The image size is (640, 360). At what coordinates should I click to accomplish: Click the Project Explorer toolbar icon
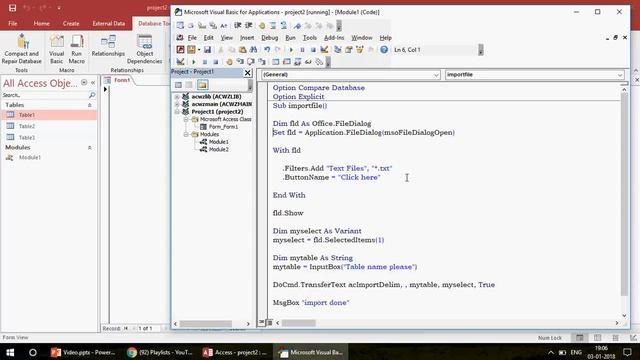coord(337,50)
